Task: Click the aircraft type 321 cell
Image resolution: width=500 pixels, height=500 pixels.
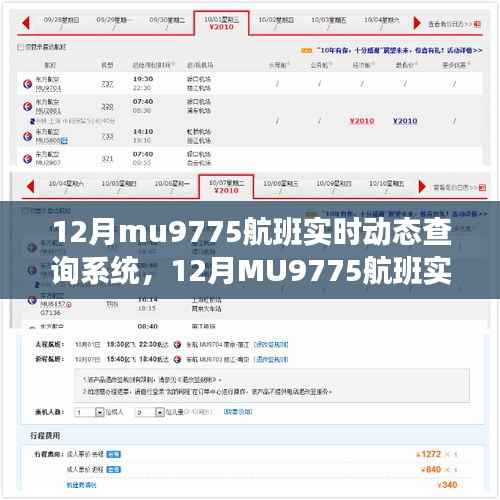Action: [x=107, y=159]
